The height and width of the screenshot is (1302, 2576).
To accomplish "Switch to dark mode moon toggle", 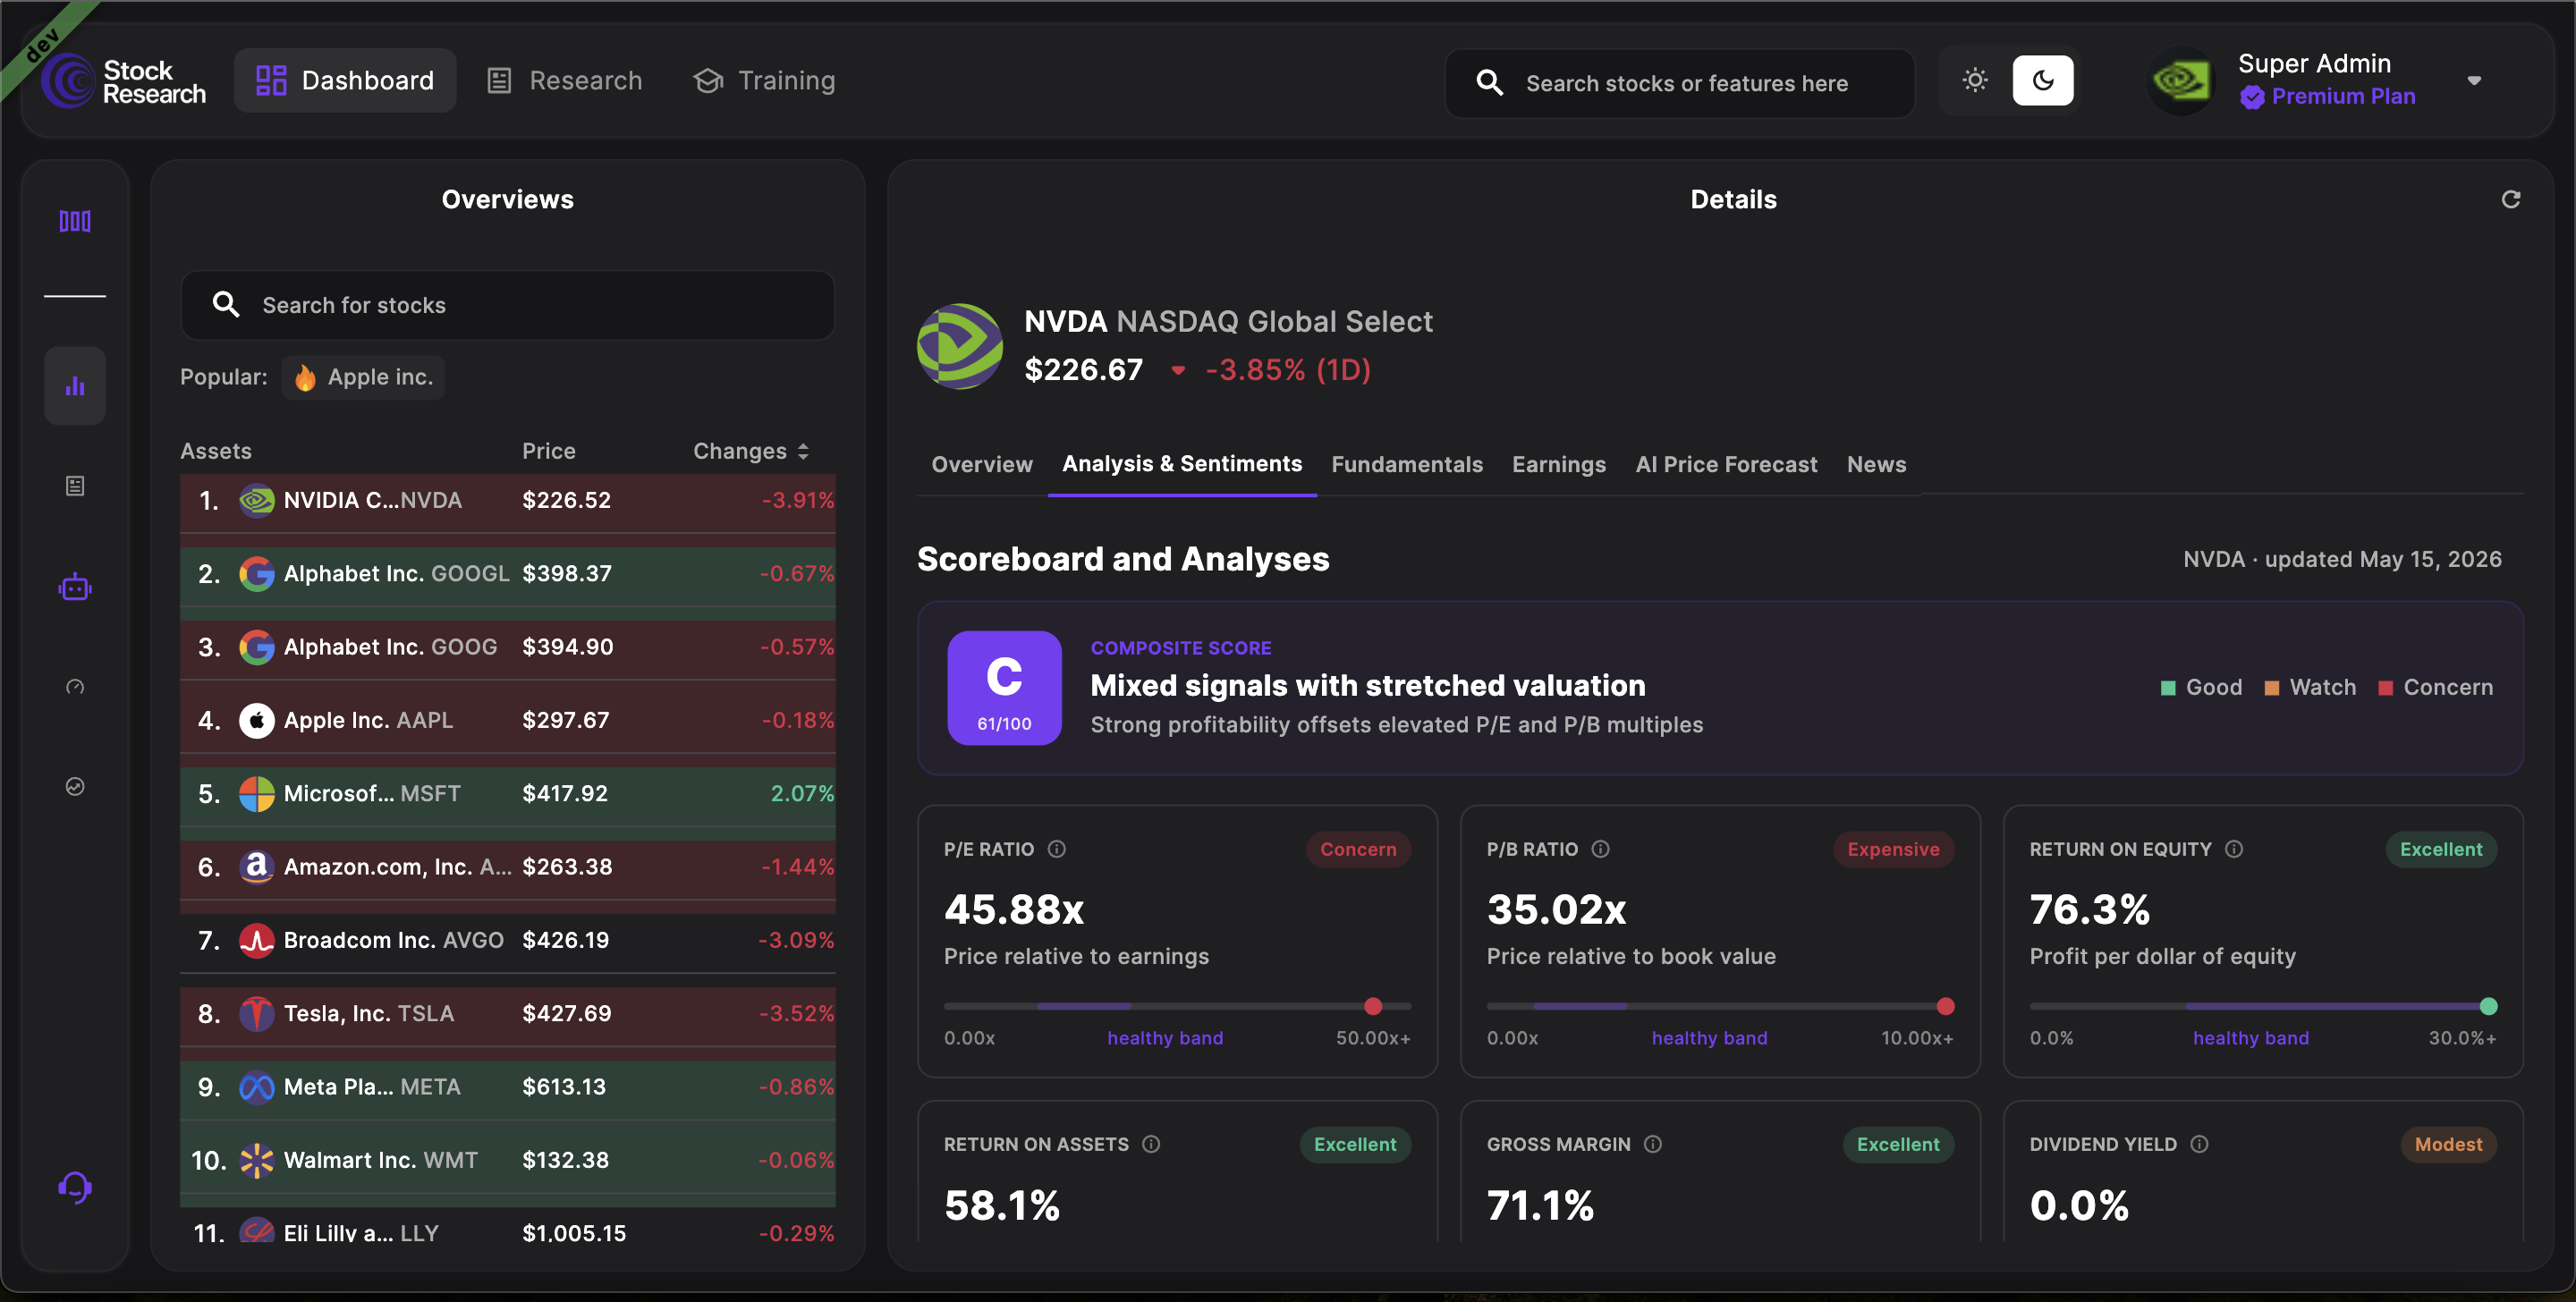I will [2042, 80].
